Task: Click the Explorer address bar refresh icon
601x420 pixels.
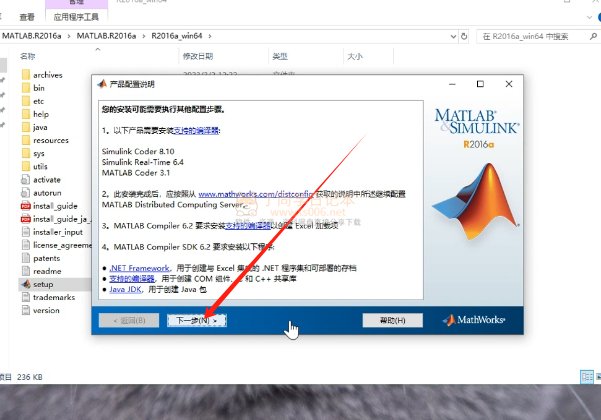Action: pos(464,36)
